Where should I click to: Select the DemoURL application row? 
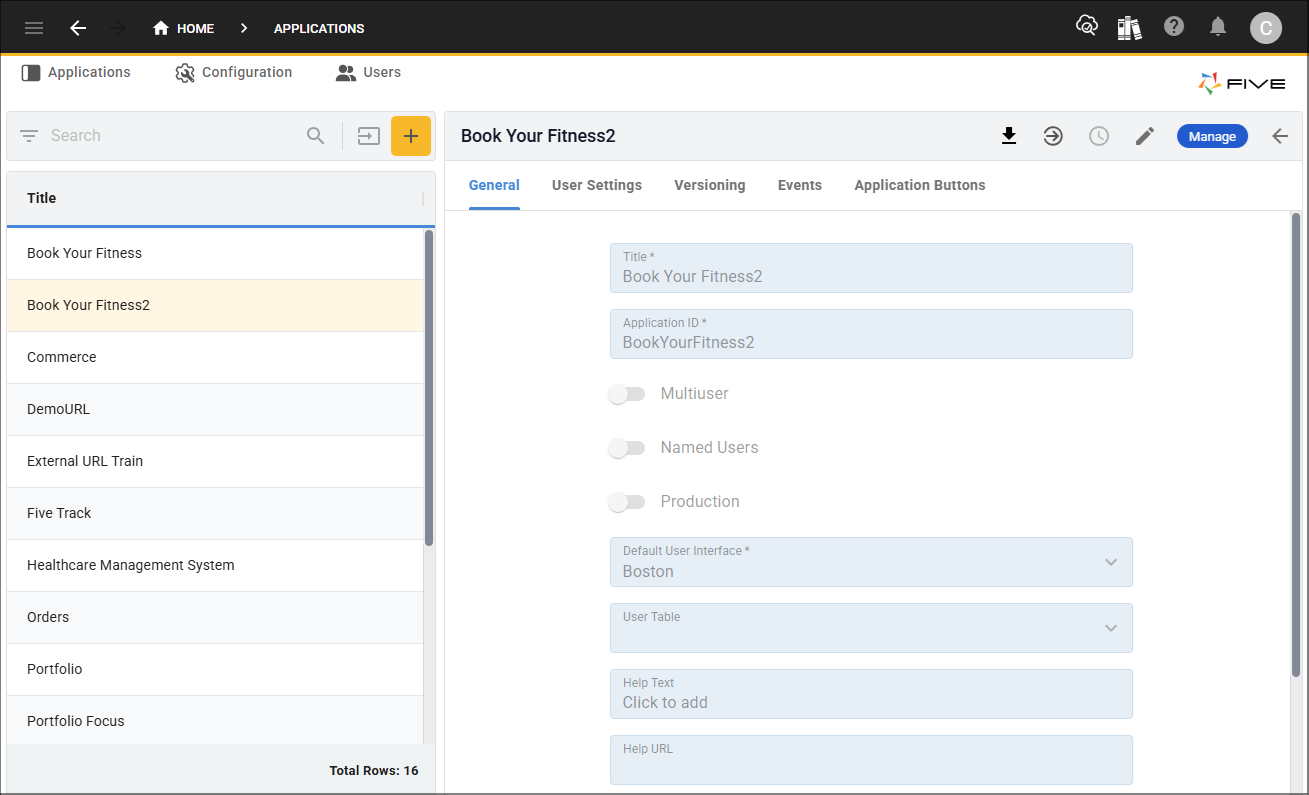click(215, 409)
